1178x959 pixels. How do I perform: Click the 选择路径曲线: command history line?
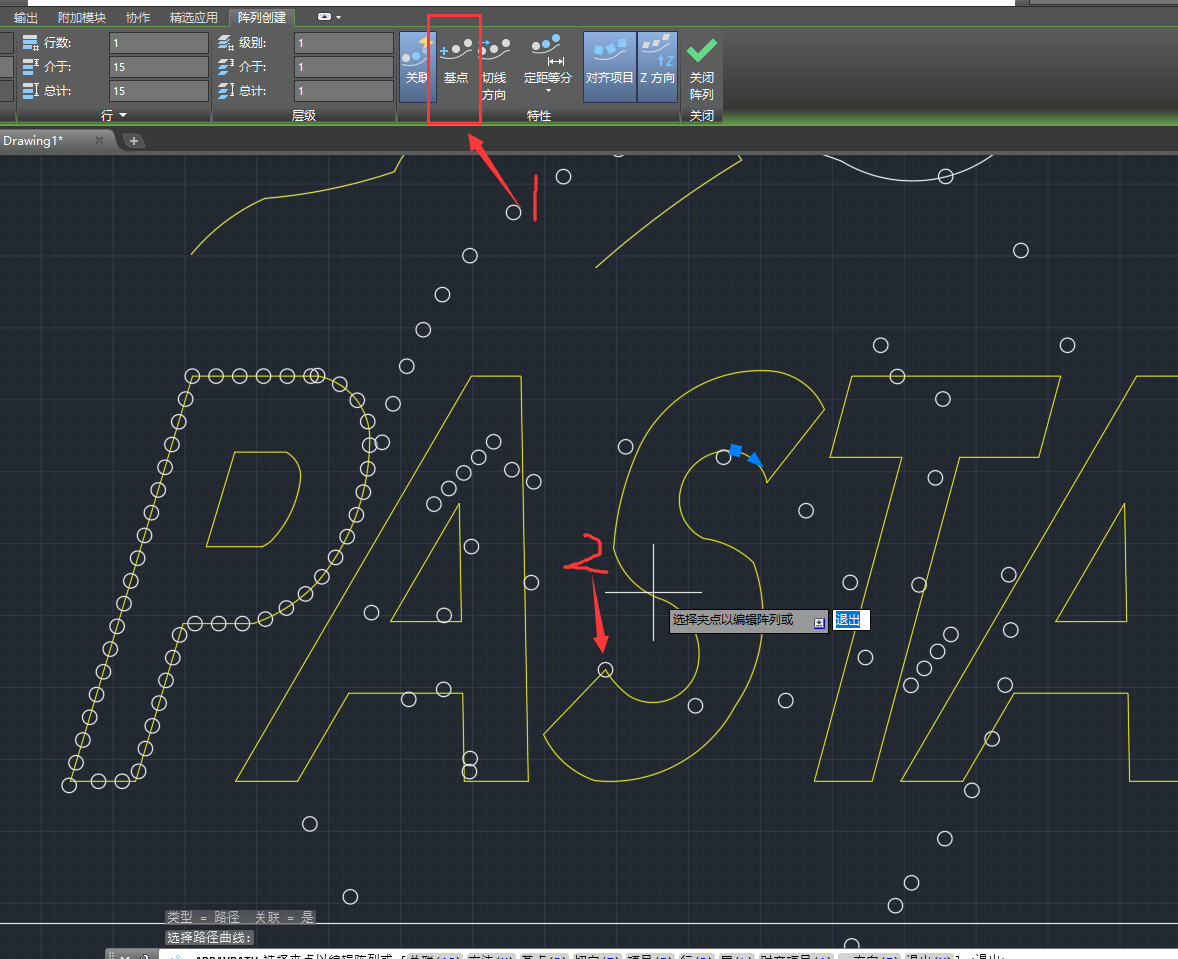point(209,937)
